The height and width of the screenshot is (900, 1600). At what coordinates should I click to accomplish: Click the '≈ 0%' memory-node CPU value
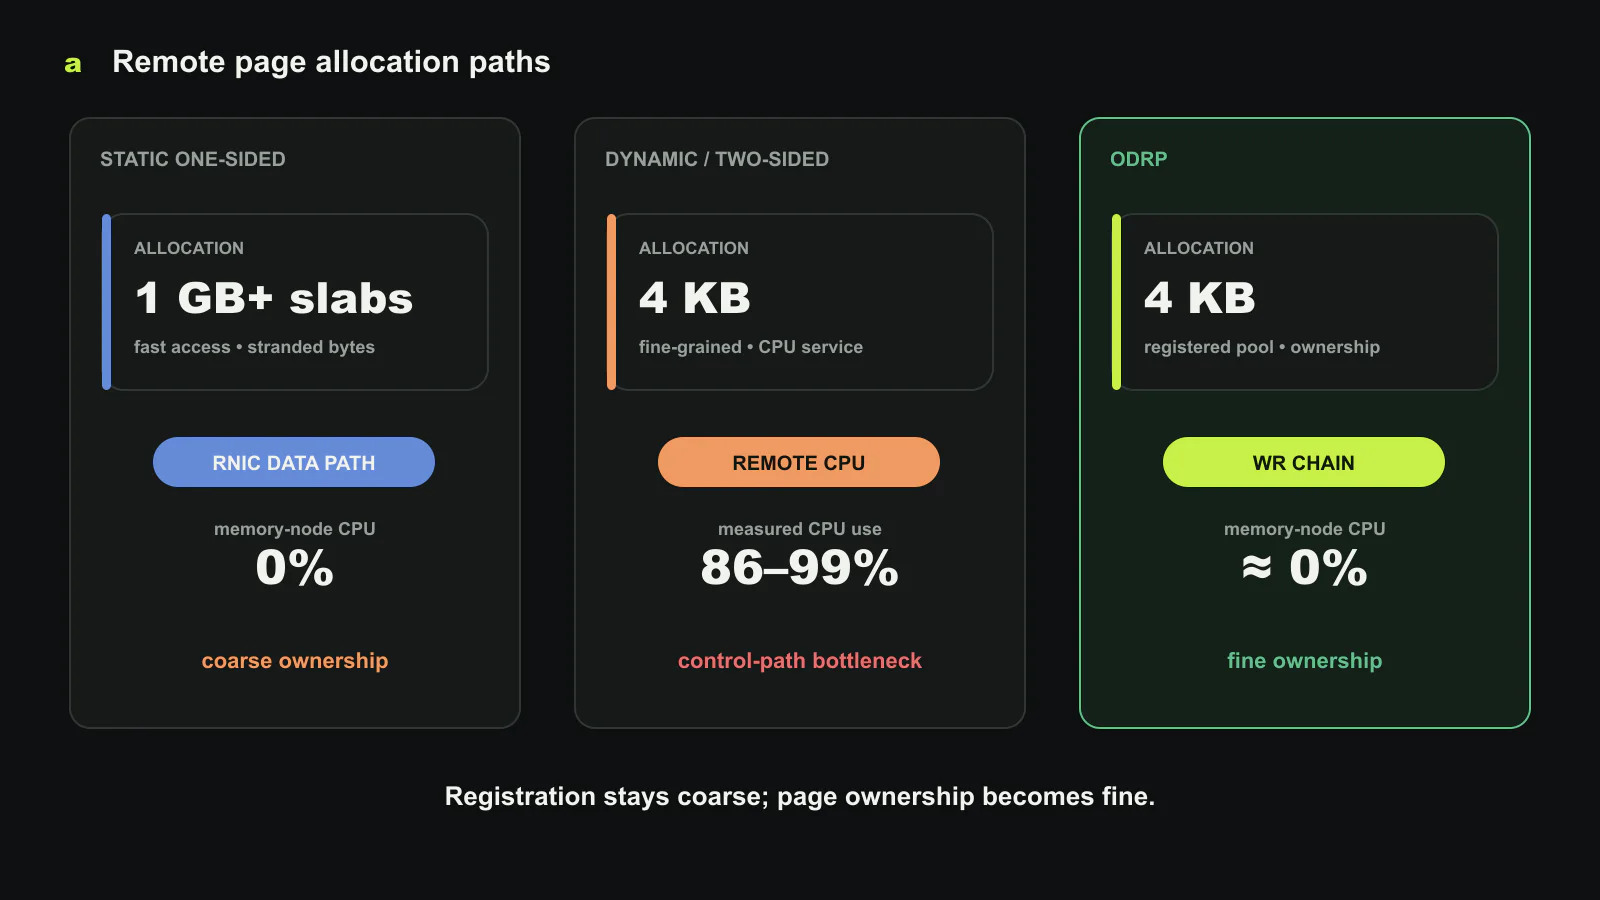click(x=1304, y=568)
